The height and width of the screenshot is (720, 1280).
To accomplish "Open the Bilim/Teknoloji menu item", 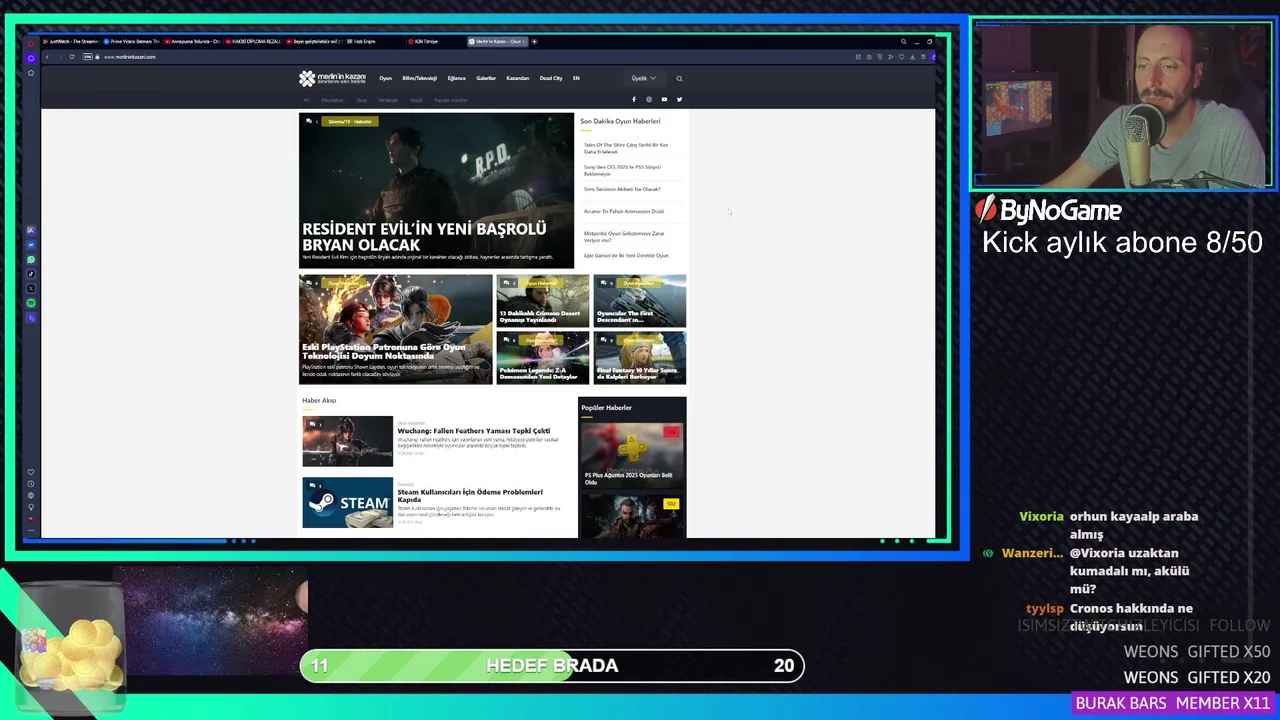I will (x=419, y=78).
